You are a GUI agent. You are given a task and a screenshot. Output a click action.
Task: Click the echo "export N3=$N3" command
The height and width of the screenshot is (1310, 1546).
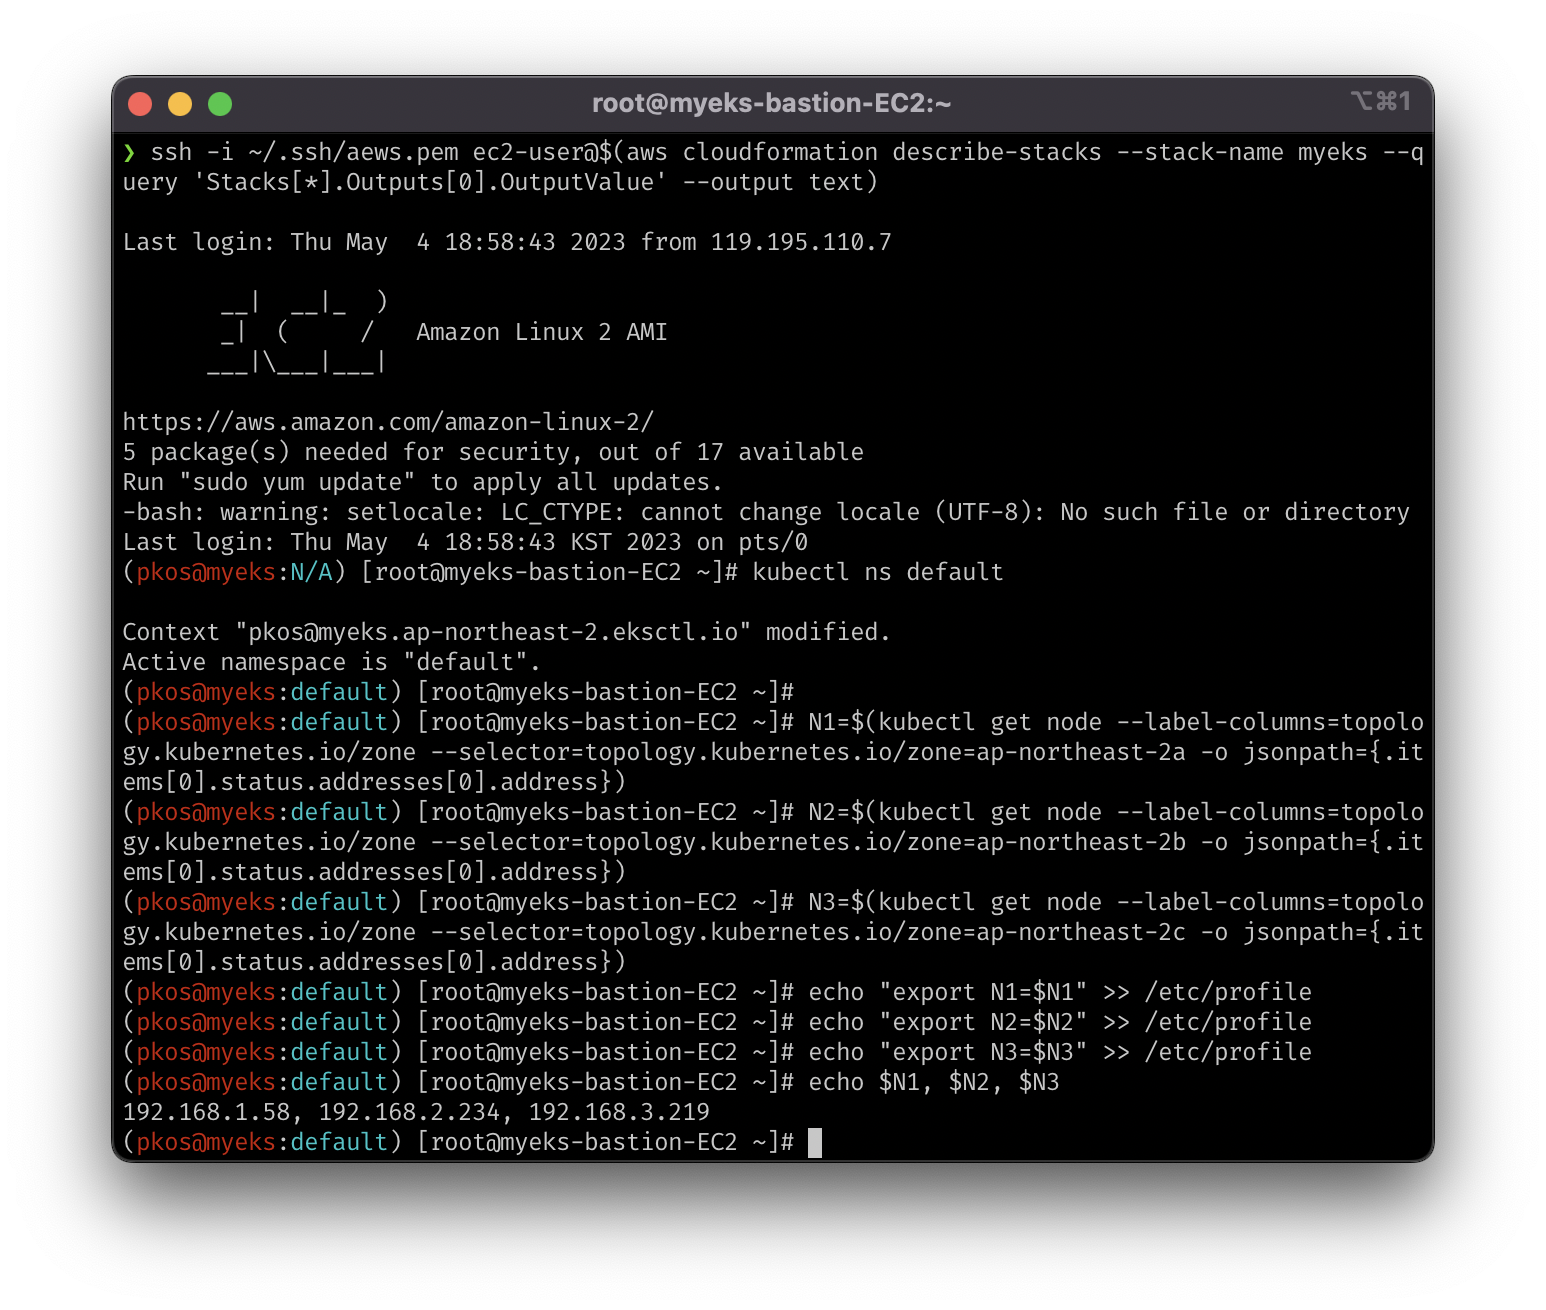point(1060,1052)
